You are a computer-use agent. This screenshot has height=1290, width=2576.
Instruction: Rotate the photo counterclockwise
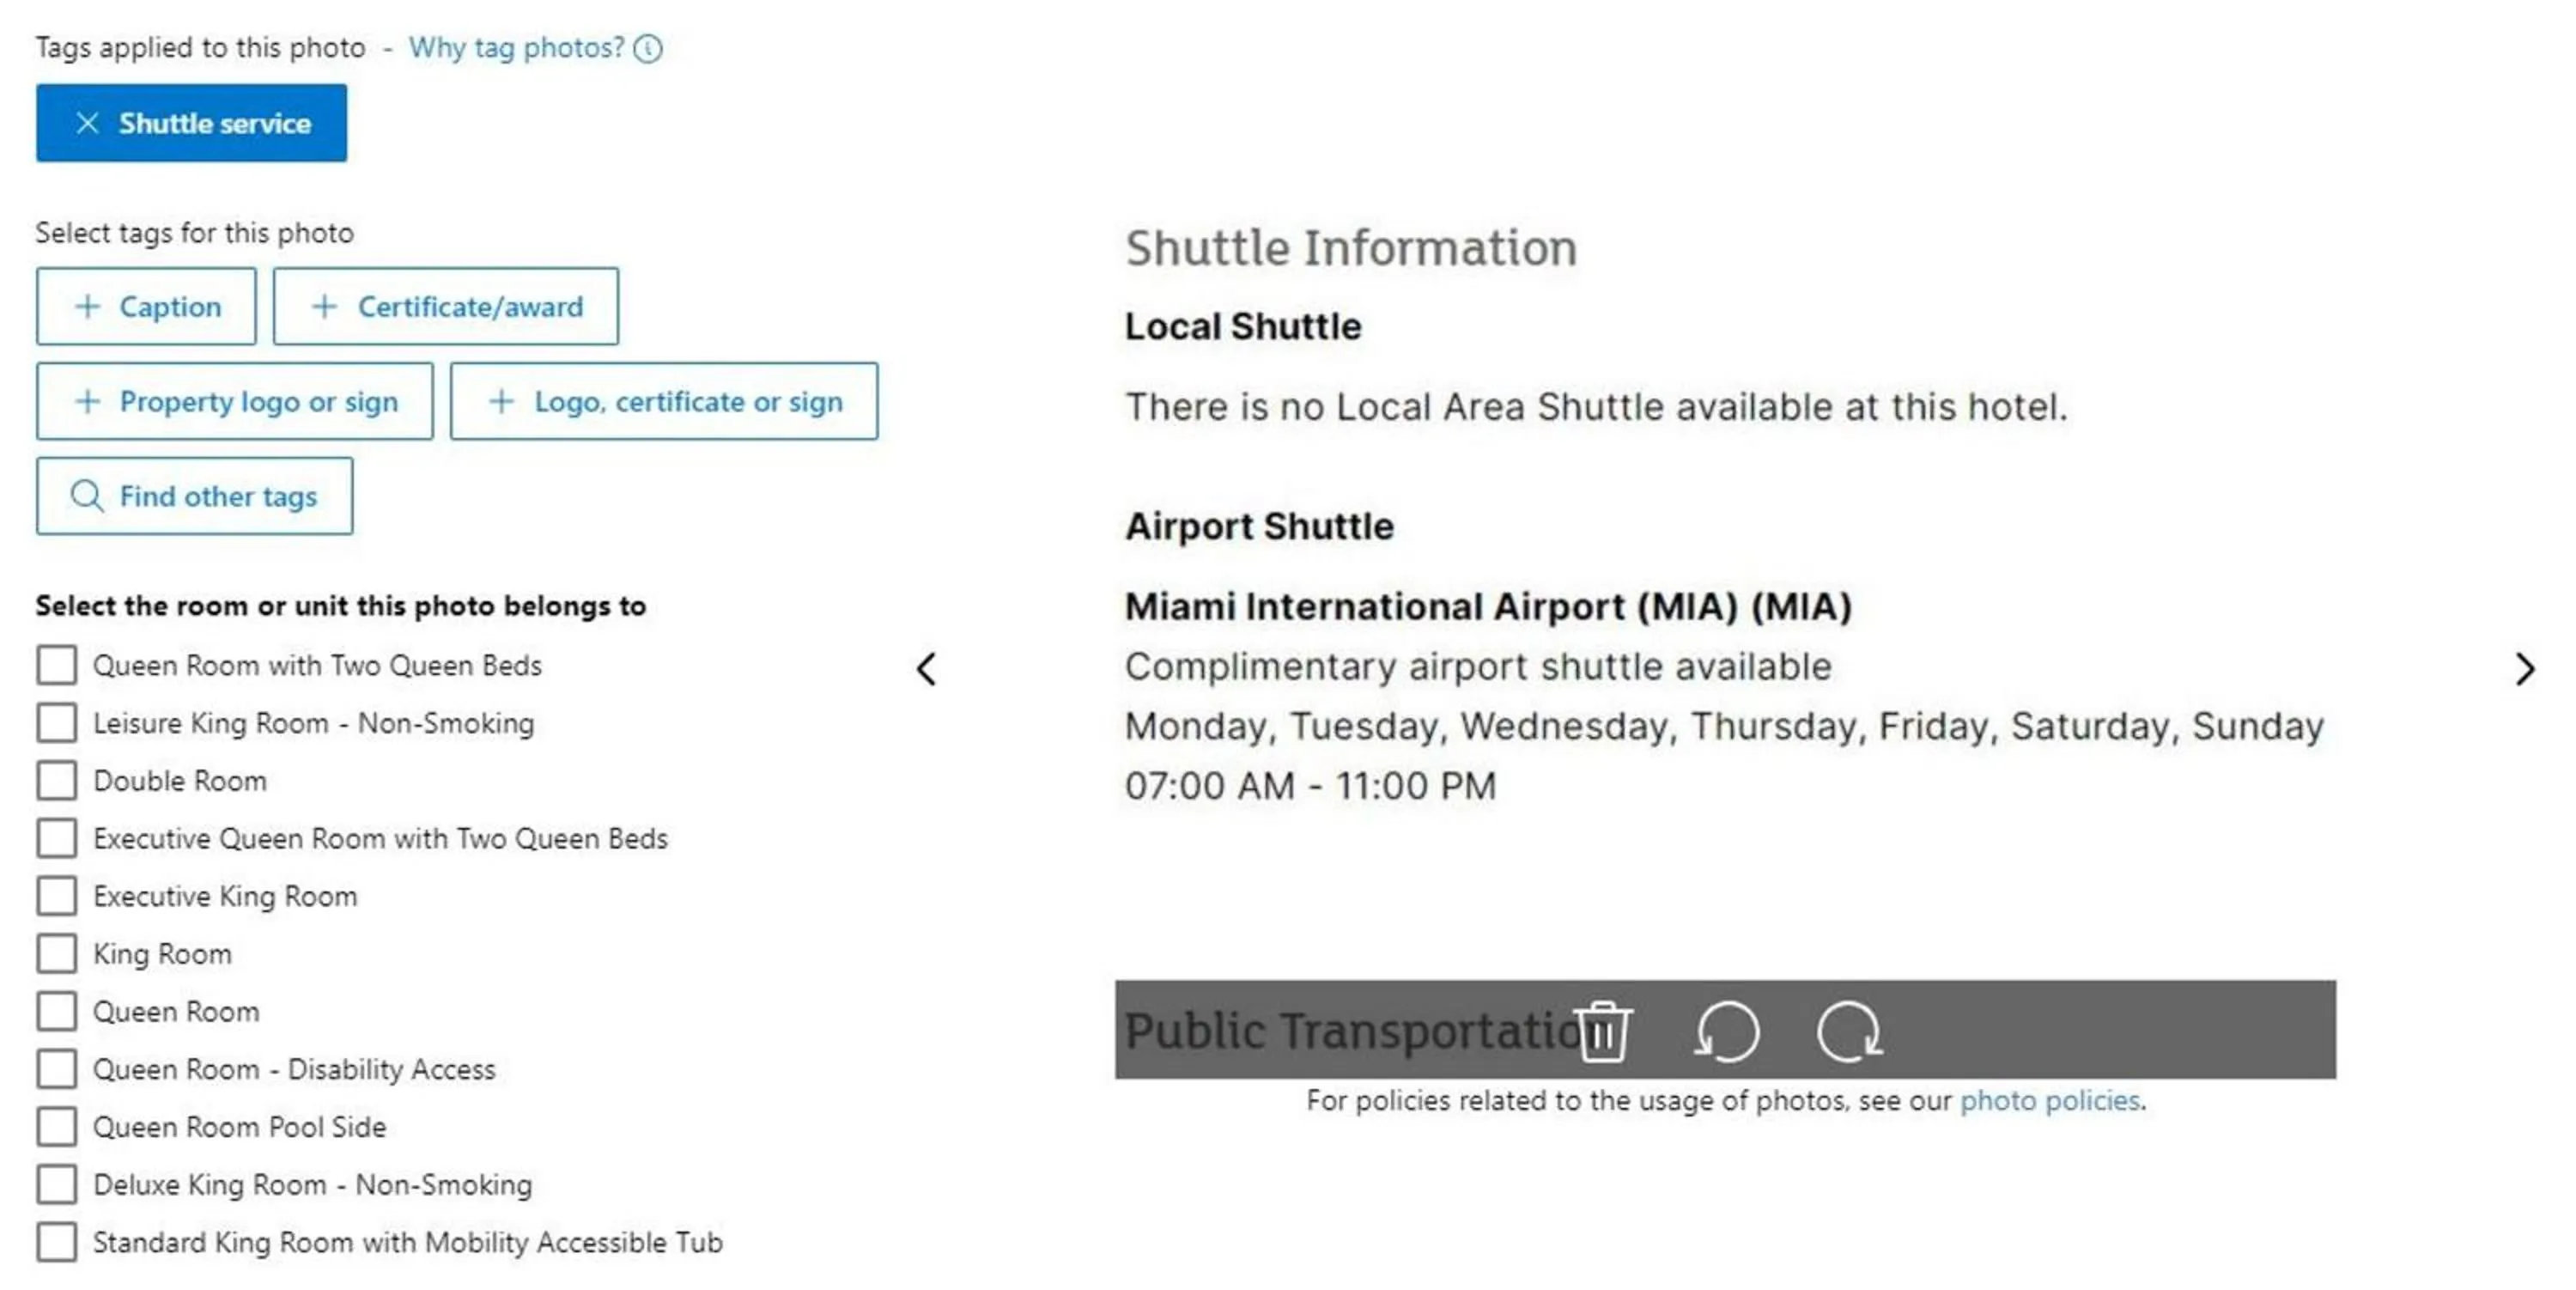(1725, 1032)
